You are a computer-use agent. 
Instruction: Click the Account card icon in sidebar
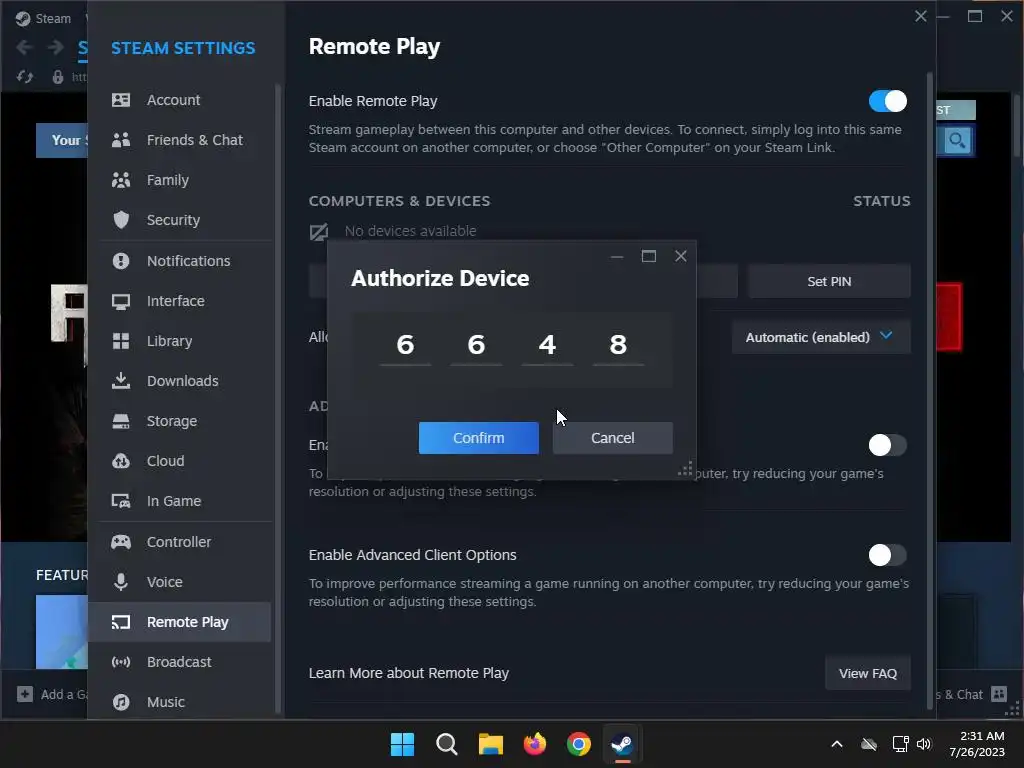click(x=121, y=100)
